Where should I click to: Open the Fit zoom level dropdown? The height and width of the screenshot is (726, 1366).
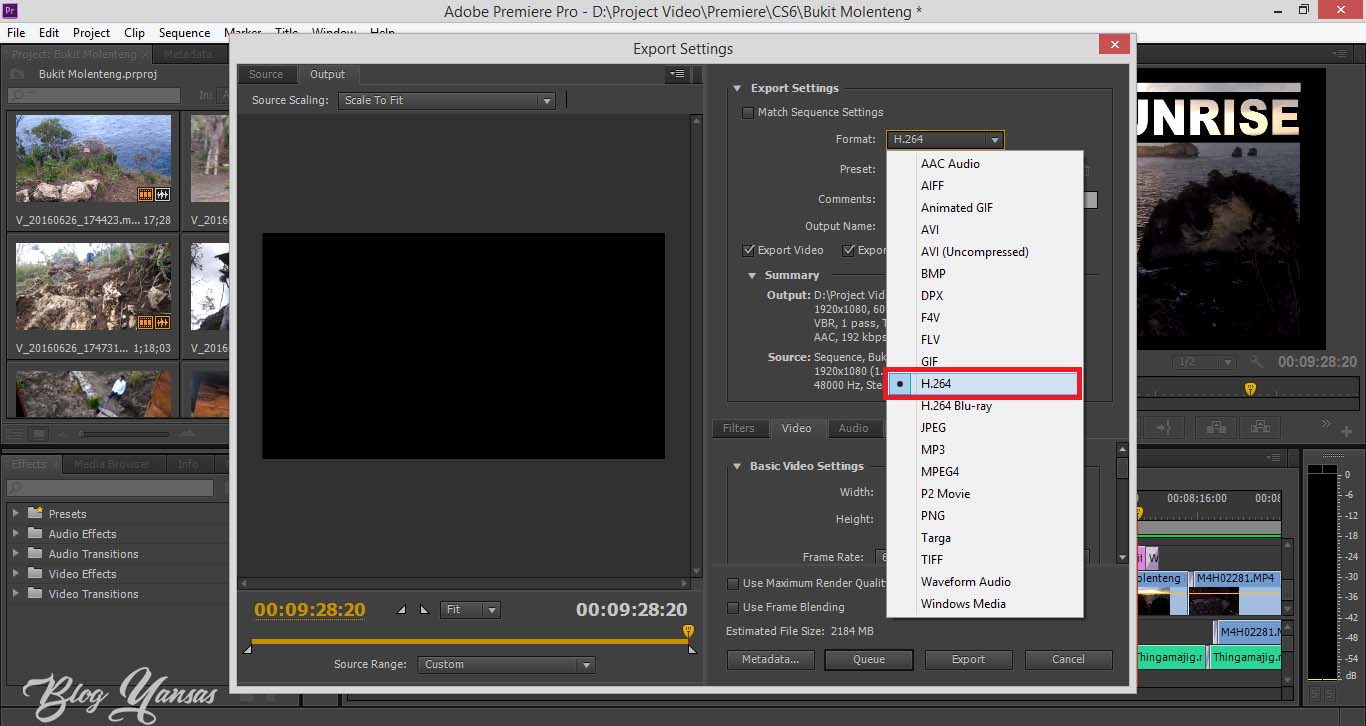pyautogui.click(x=470, y=609)
